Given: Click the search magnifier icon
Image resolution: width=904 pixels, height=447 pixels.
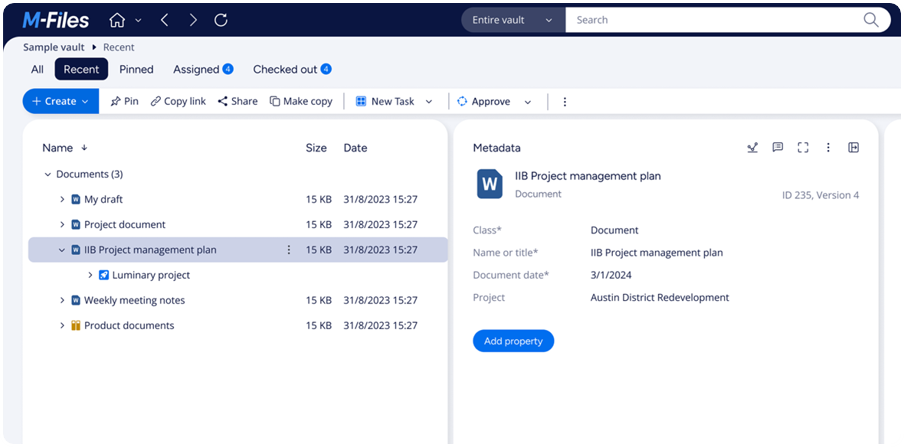Looking at the screenshot, I should [x=871, y=20].
